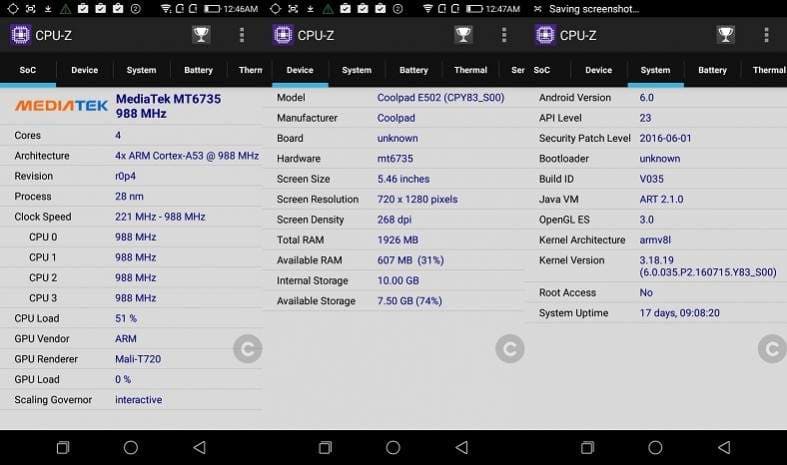787x465 pixels.
Task: Select the Device tab in the third panel
Action: click(x=598, y=70)
